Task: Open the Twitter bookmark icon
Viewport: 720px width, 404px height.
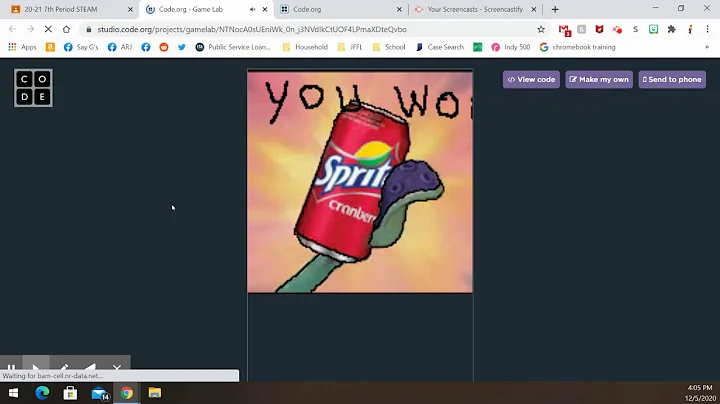Action: click(182, 47)
